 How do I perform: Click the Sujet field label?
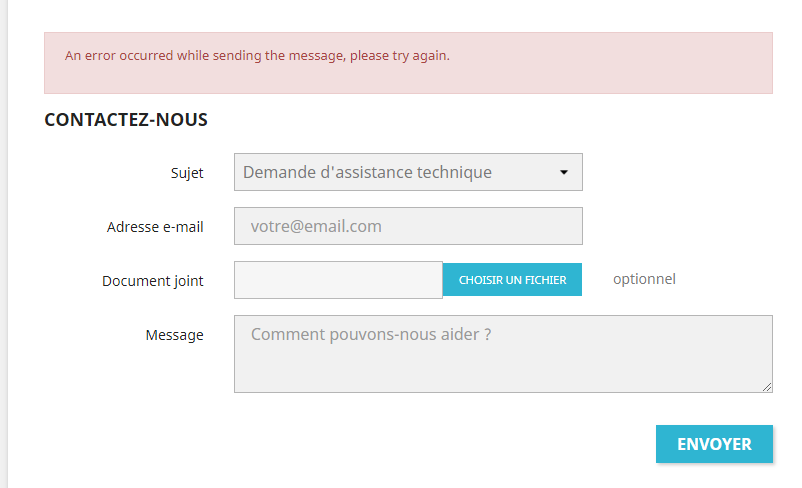187,173
